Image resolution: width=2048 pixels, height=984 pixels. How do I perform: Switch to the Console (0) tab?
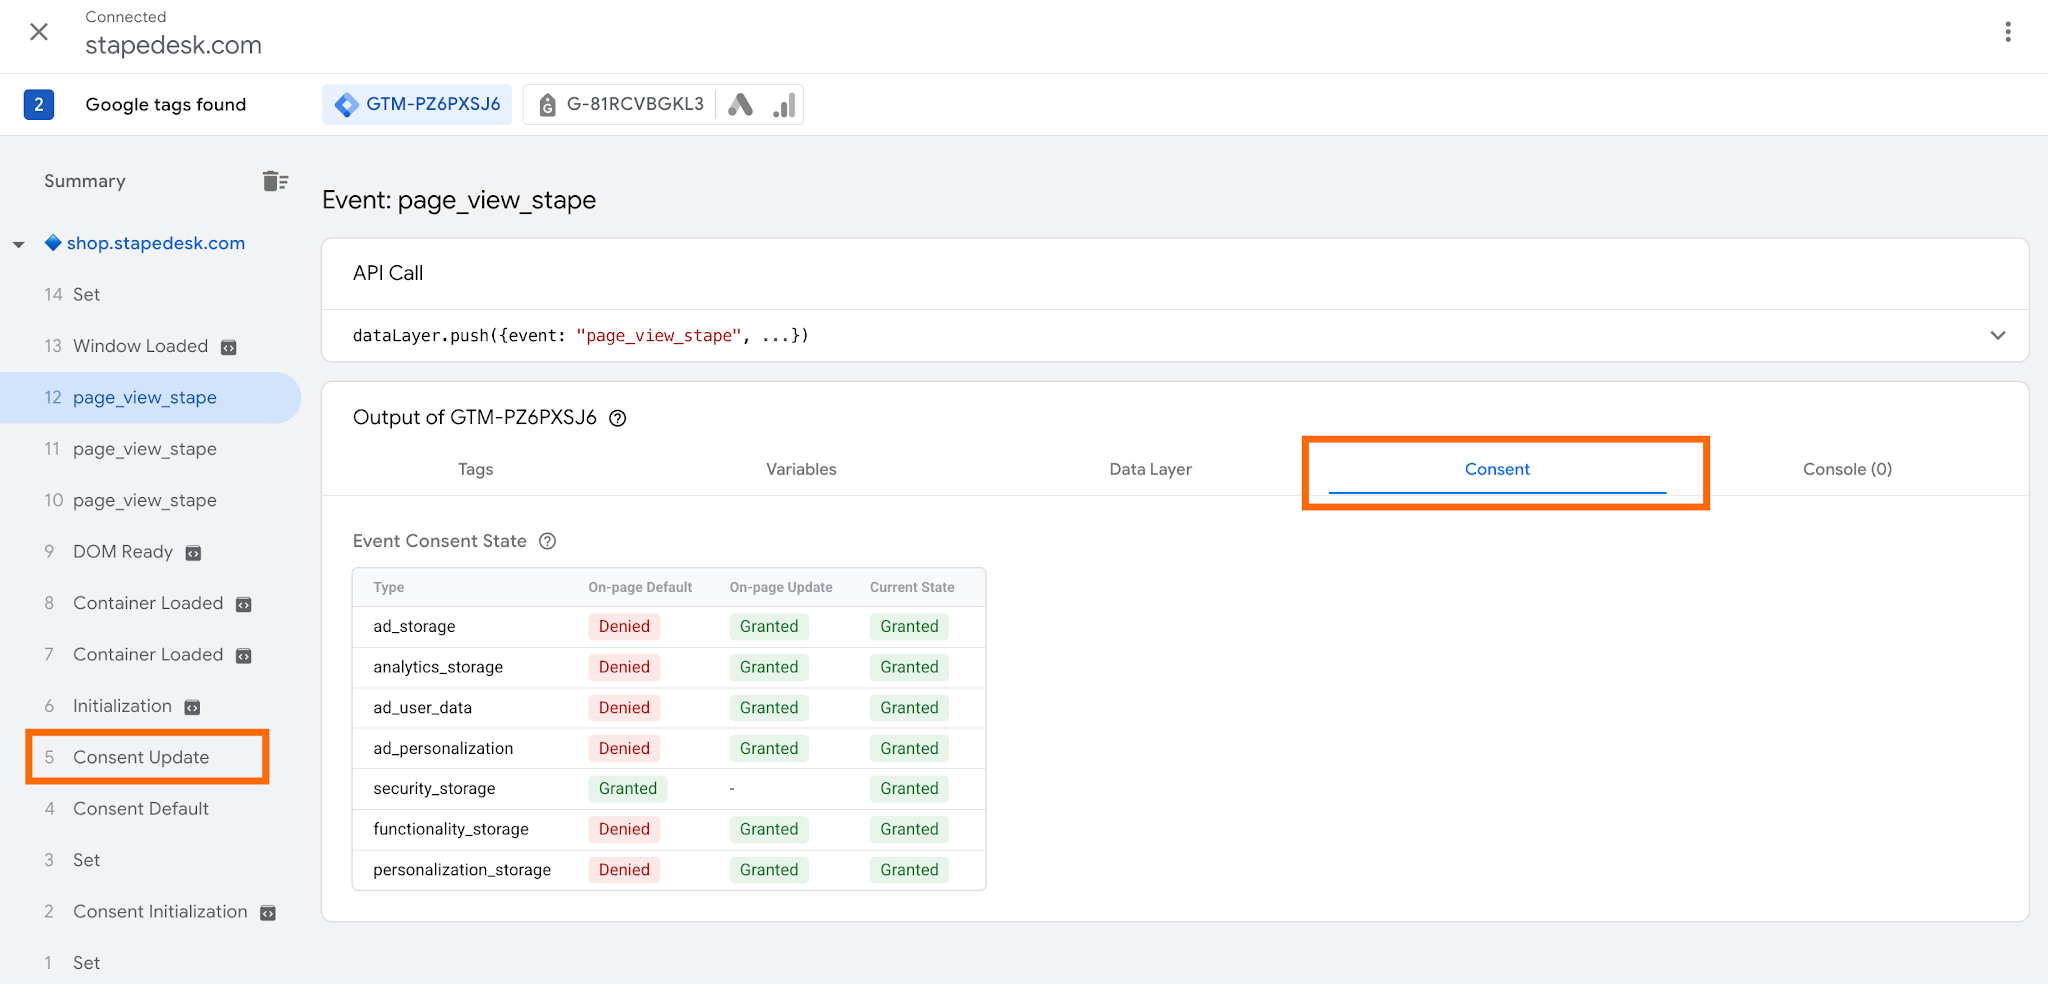1847,469
